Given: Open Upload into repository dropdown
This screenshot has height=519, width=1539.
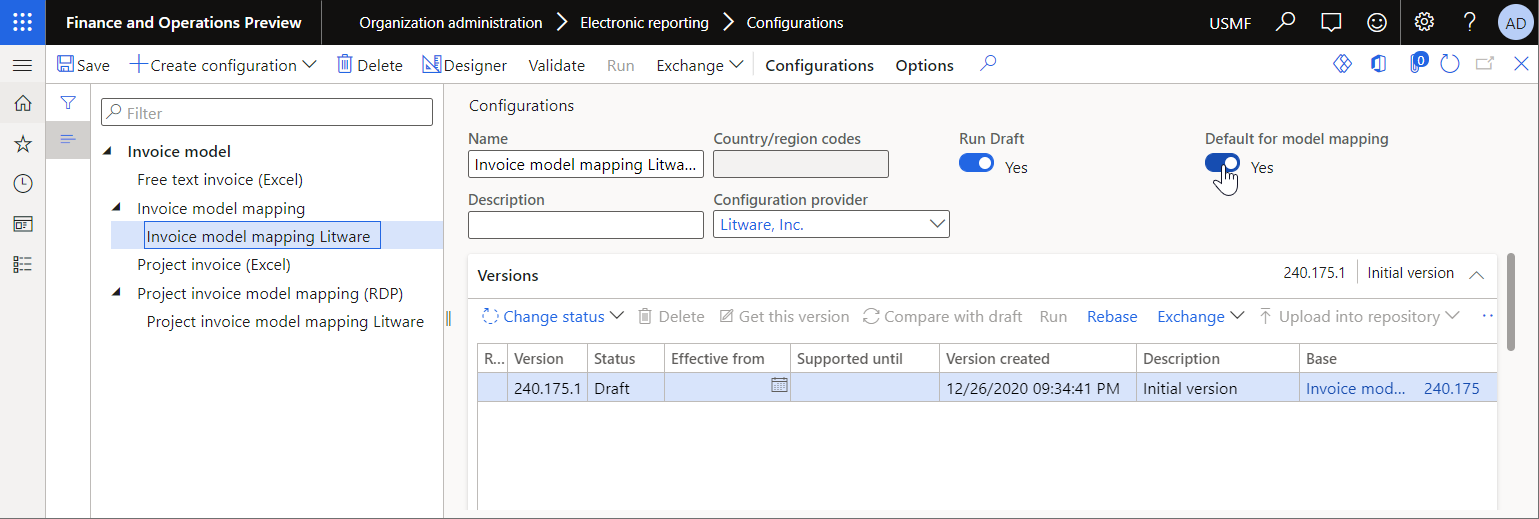Looking at the screenshot, I should pyautogui.click(x=1358, y=316).
